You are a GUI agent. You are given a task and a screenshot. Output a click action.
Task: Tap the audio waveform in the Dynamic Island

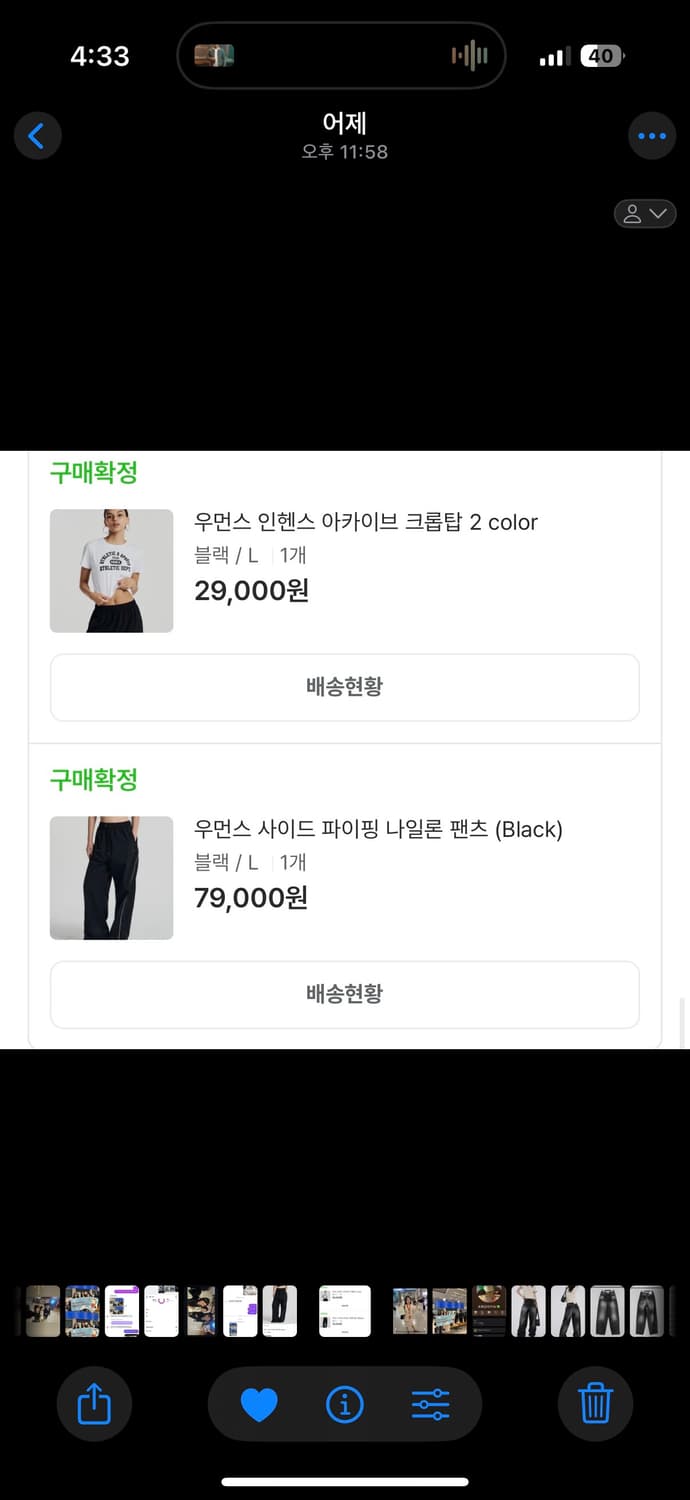click(x=469, y=56)
